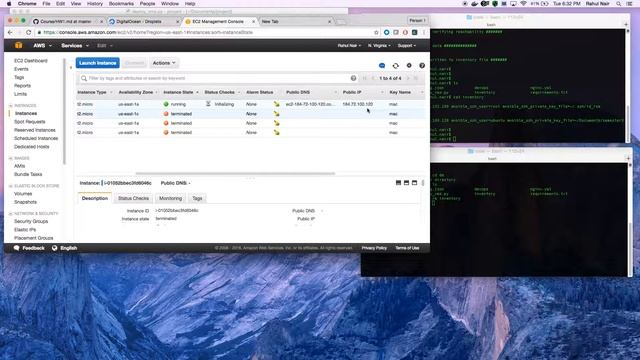Click the red Chrome extension icon

(405, 32)
